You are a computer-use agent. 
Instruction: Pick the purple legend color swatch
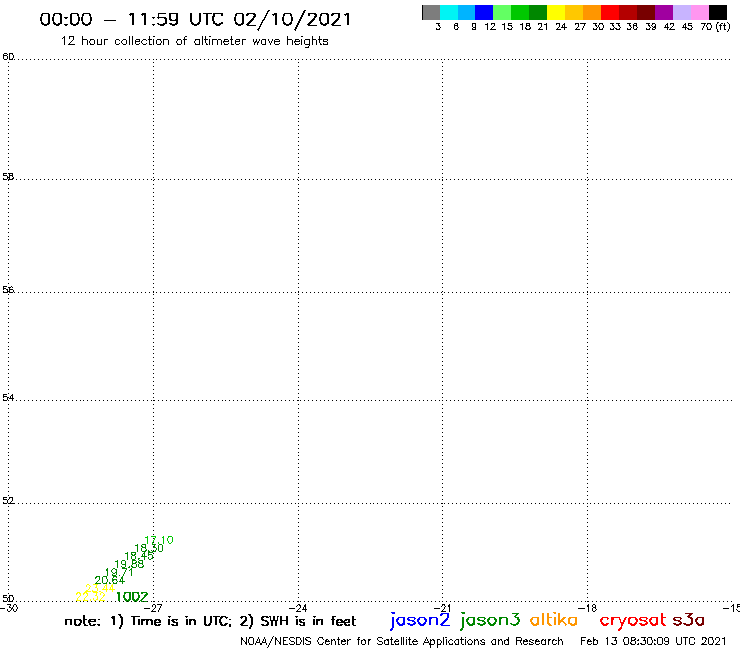tap(664, 12)
